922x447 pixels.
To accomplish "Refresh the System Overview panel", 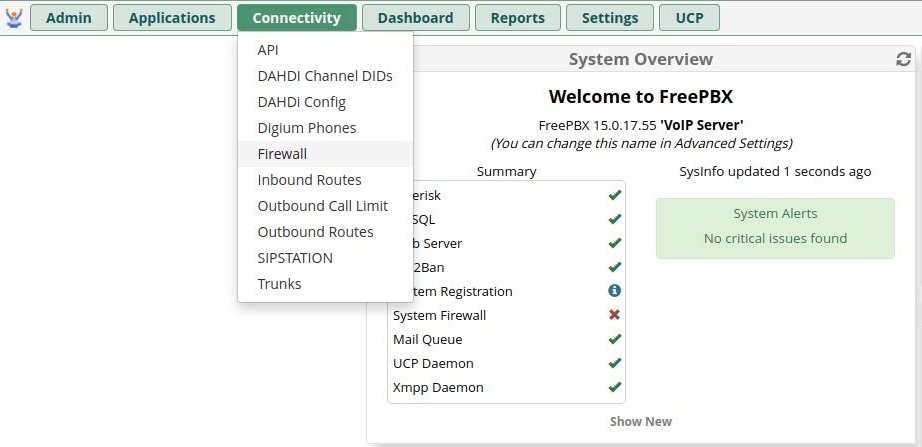I will [903, 60].
